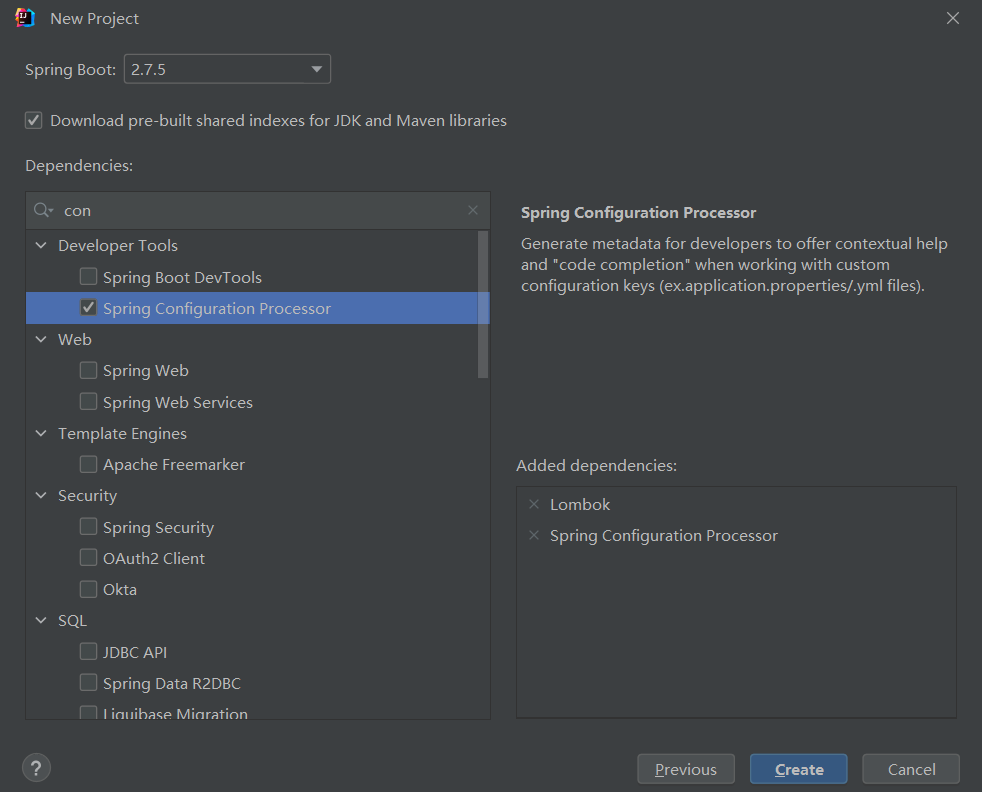Select the Spring Data R2DBC label

click(x=172, y=684)
